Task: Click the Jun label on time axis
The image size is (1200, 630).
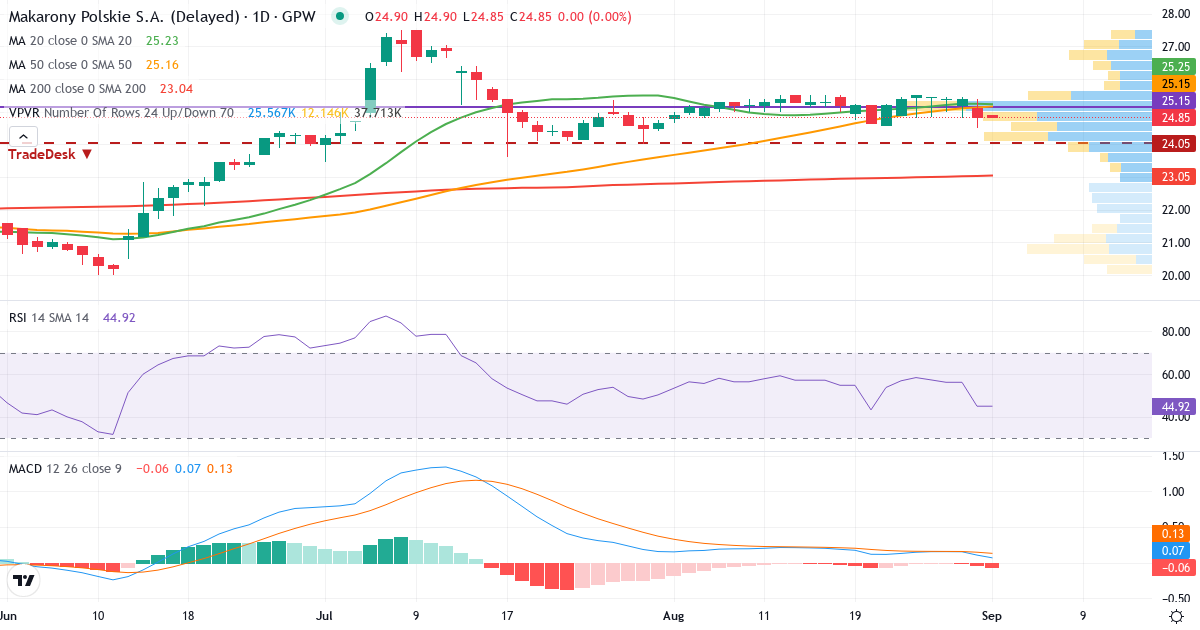Action: (x=10, y=617)
